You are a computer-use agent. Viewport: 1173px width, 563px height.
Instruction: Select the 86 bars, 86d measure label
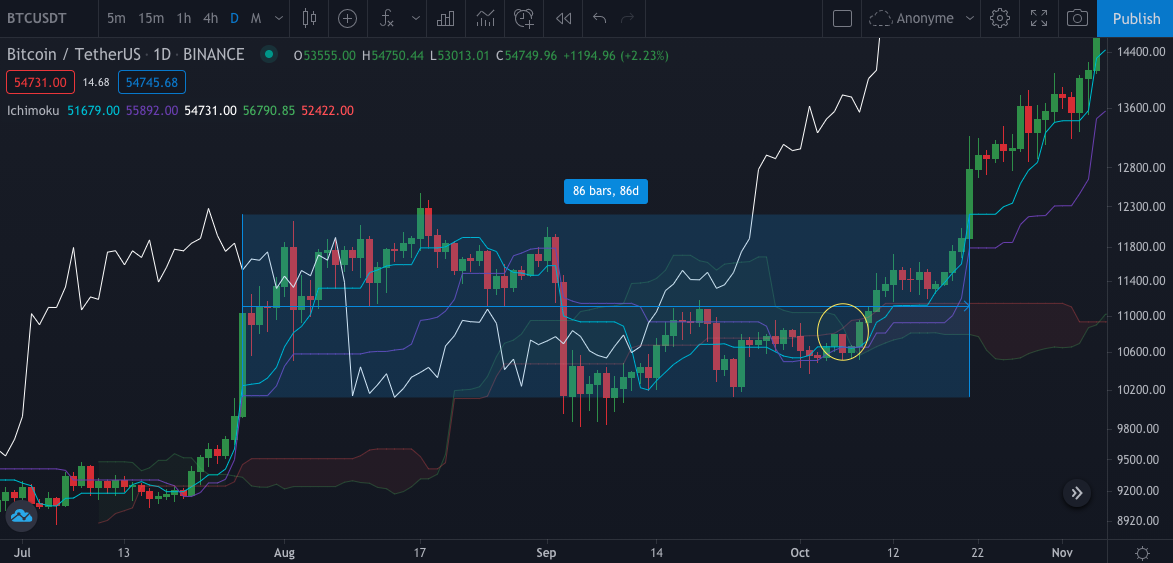coord(605,191)
